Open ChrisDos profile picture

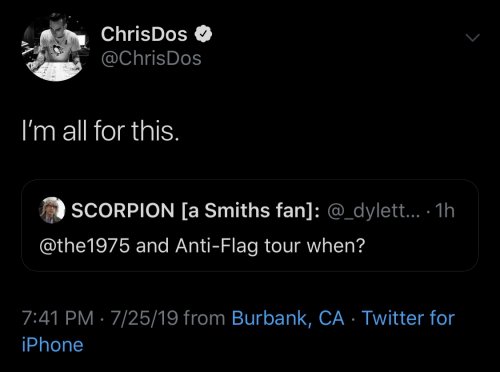pos(55,47)
